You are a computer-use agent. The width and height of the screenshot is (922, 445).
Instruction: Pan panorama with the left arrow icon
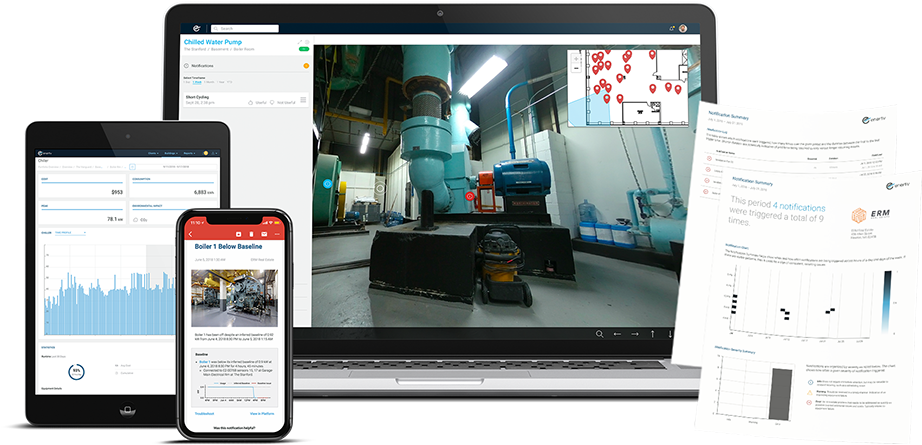click(x=618, y=333)
